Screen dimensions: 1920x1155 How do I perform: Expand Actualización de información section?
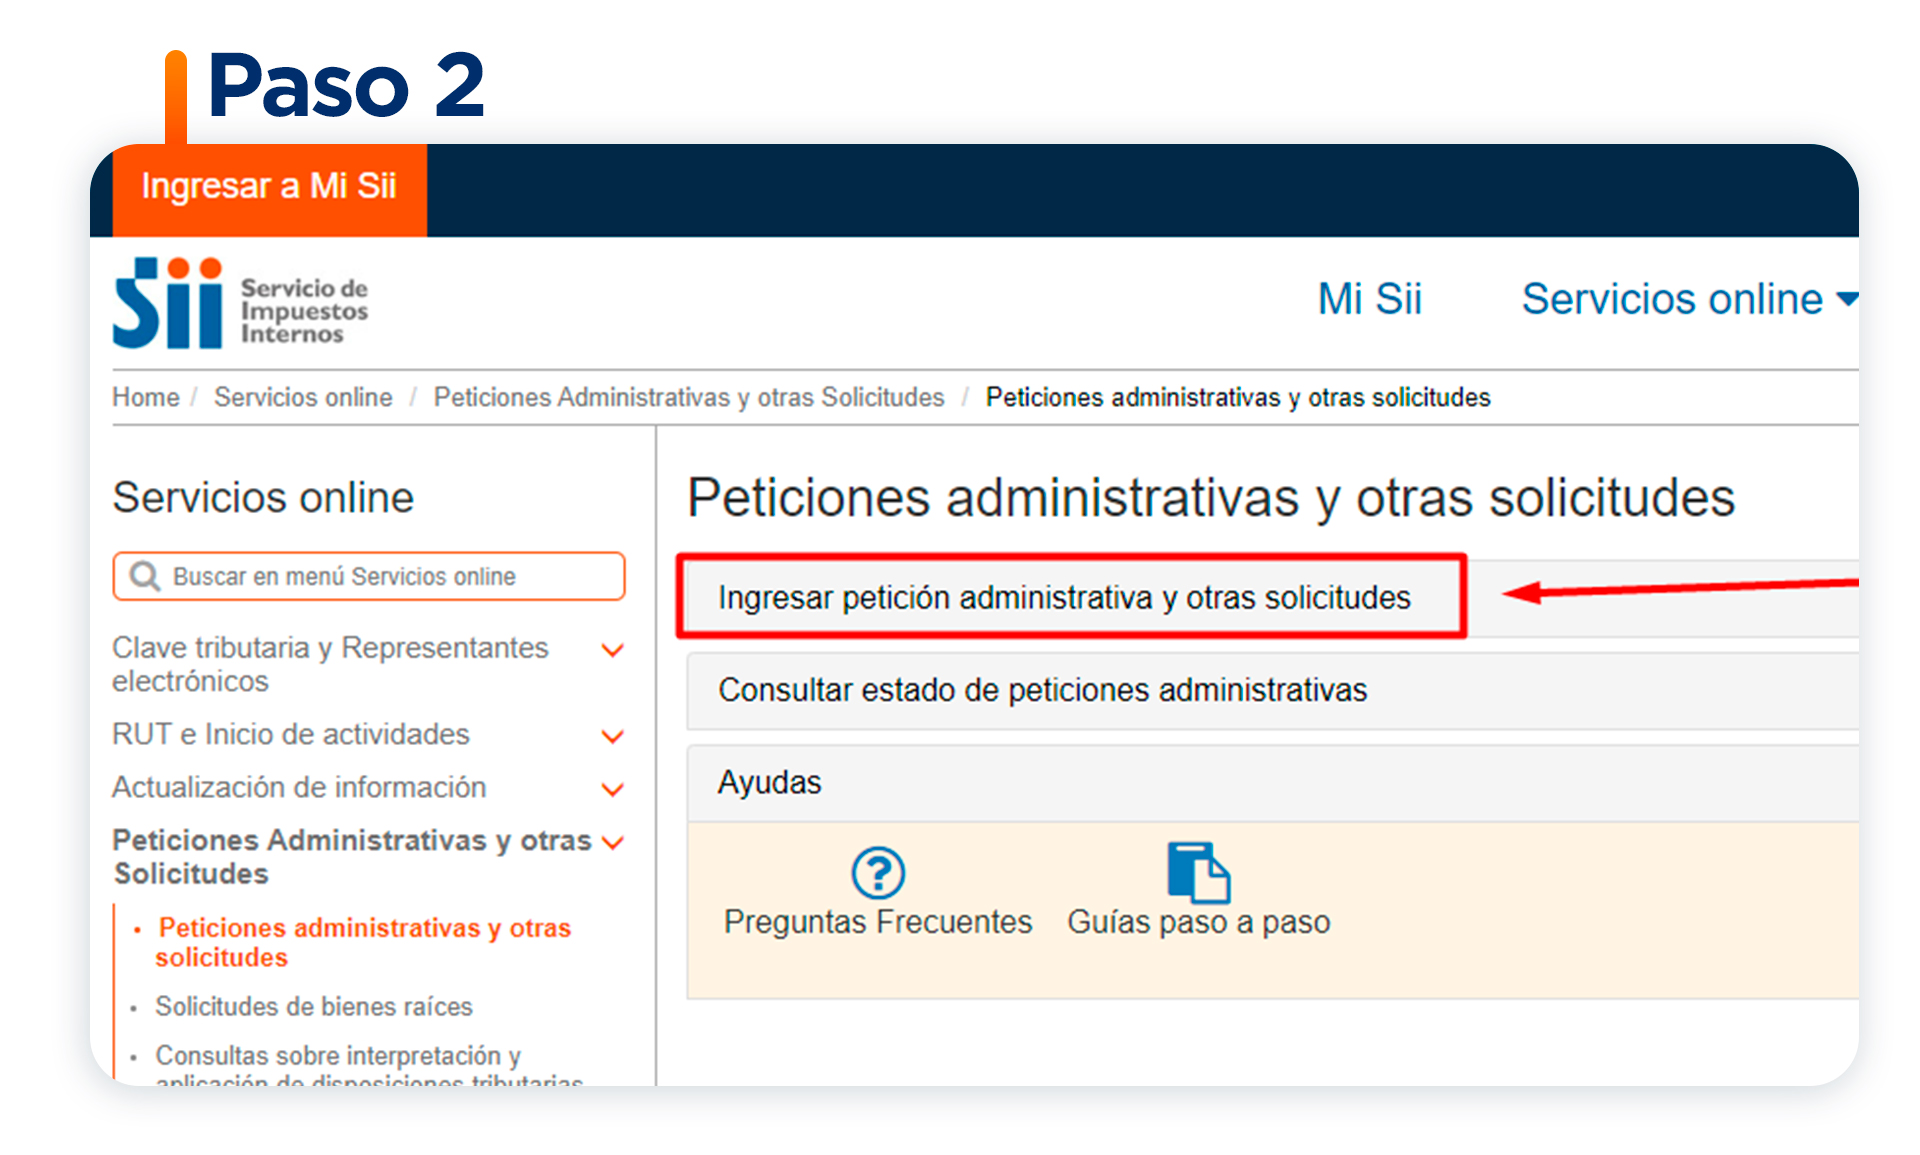613,789
